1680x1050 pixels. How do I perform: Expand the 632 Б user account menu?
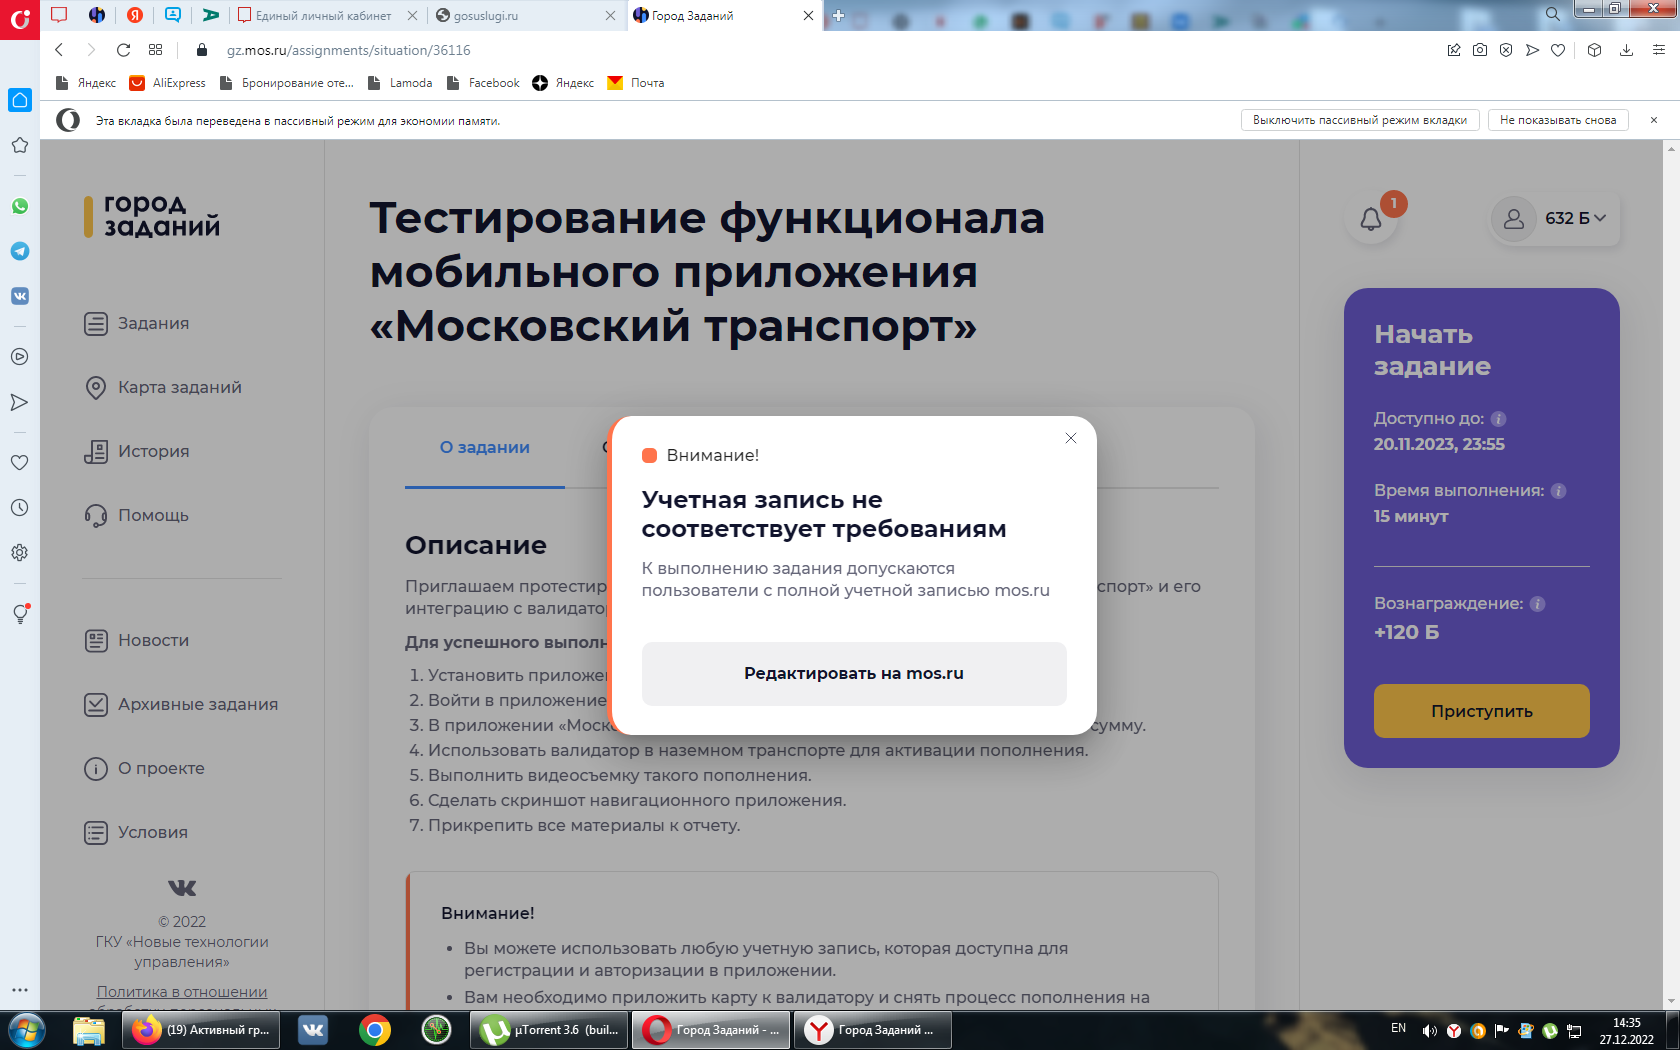1555,218
